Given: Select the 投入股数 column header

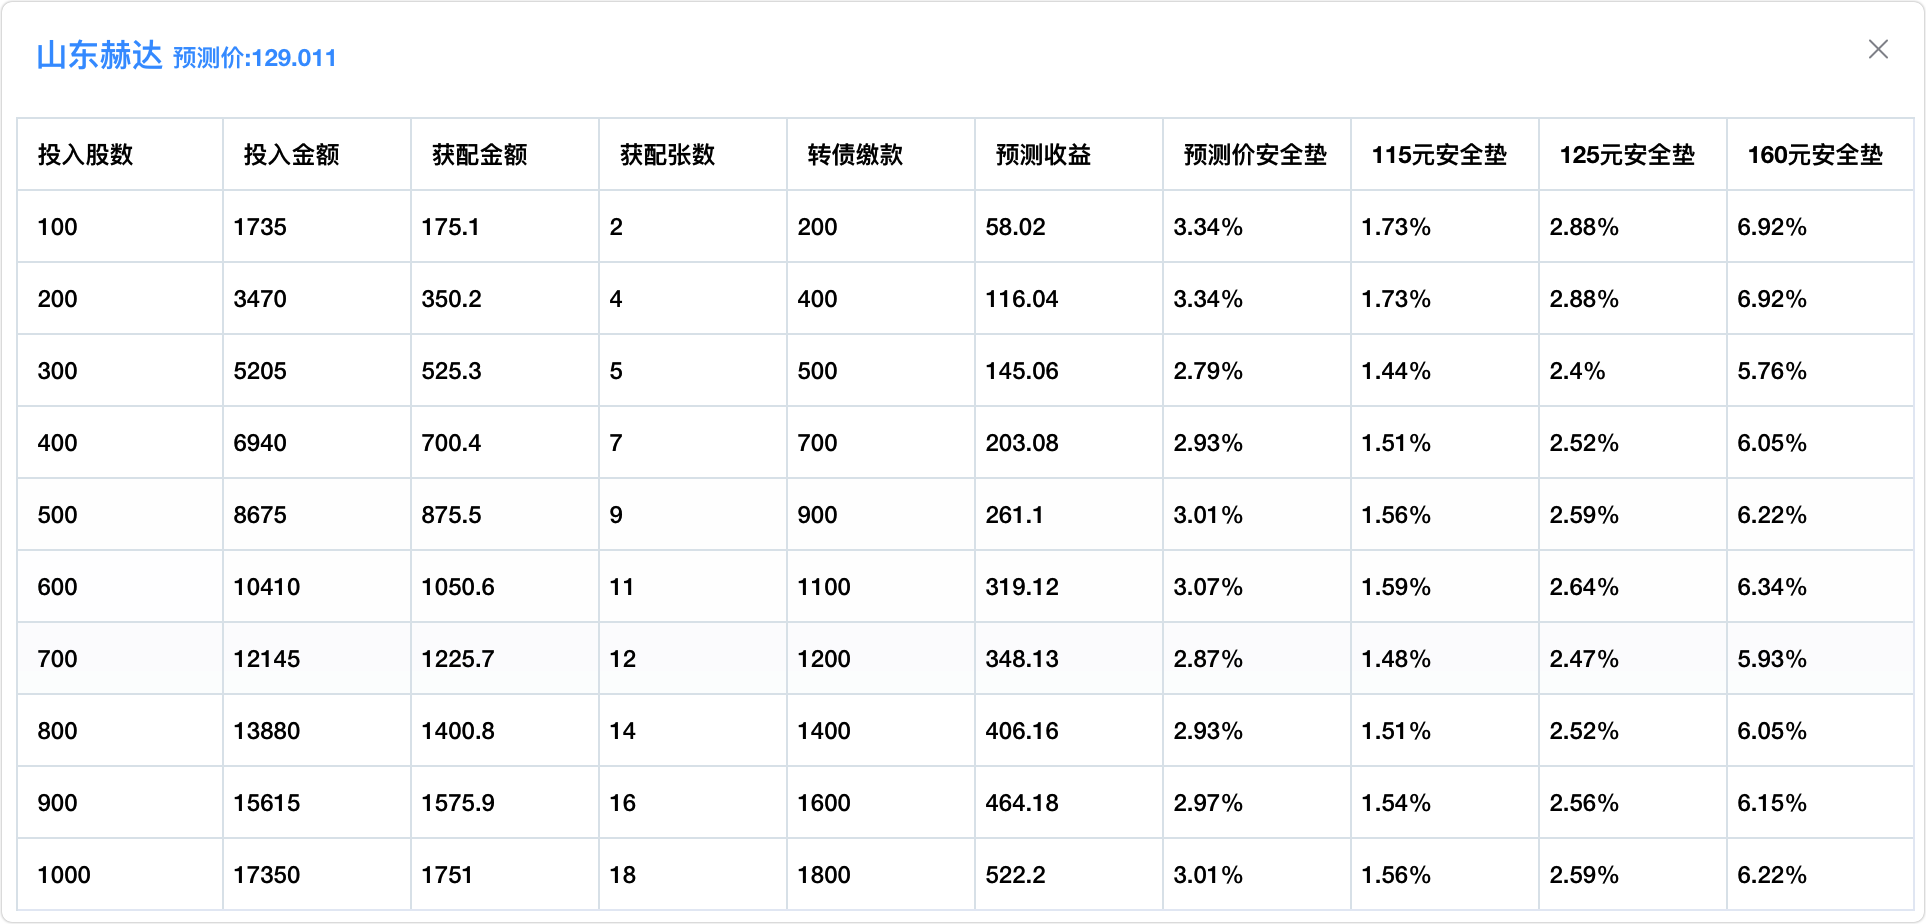Looking at the screenshot, I should [x=85, y=155].
